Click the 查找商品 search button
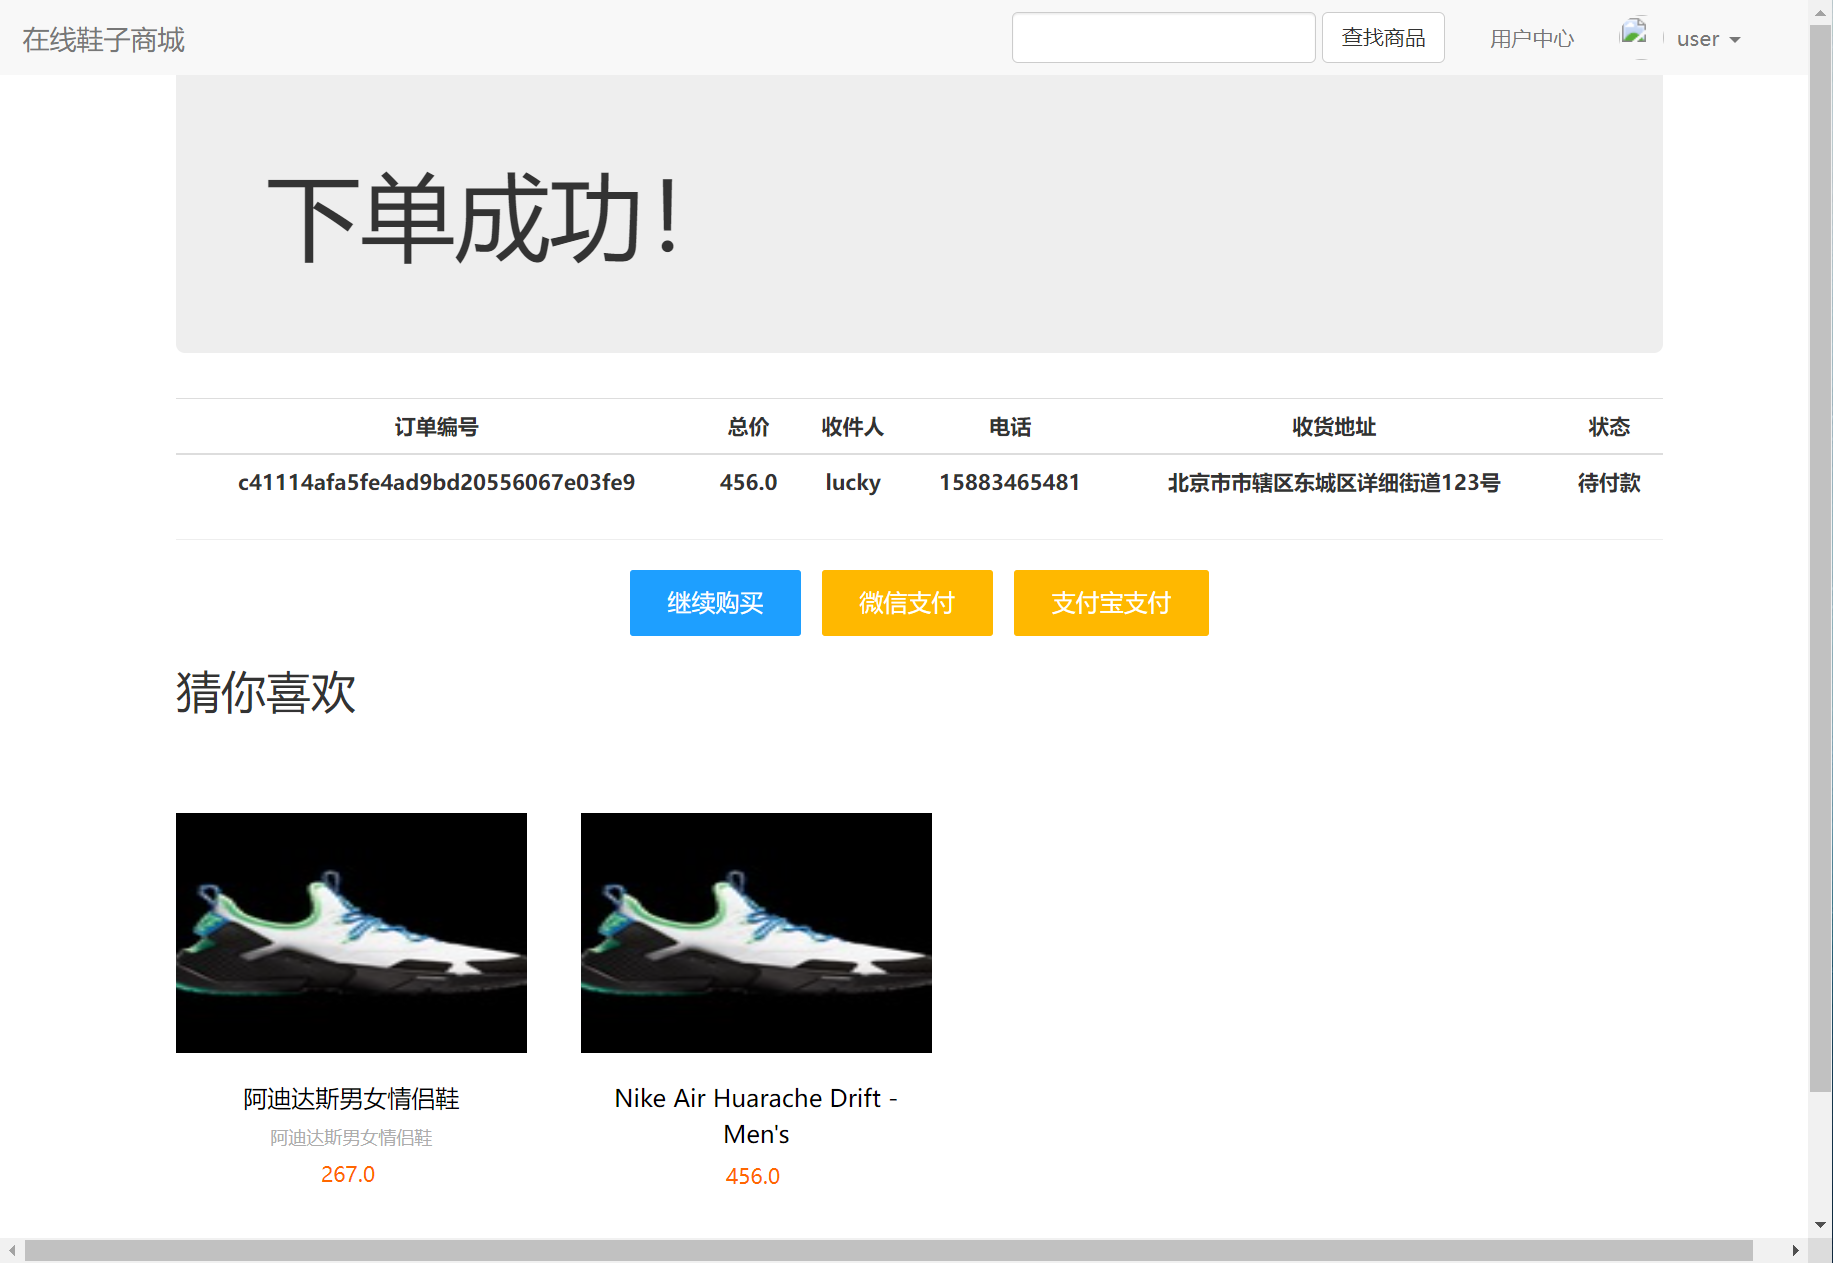Image resolution: width=1833 pixels, height=1263 pixels. [x=1382, y=37]
